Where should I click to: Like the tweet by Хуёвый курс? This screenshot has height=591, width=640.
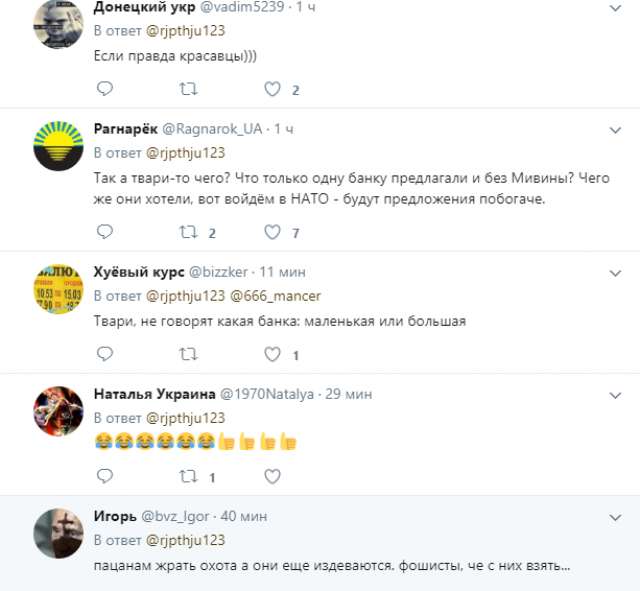(x=271, y=354)
